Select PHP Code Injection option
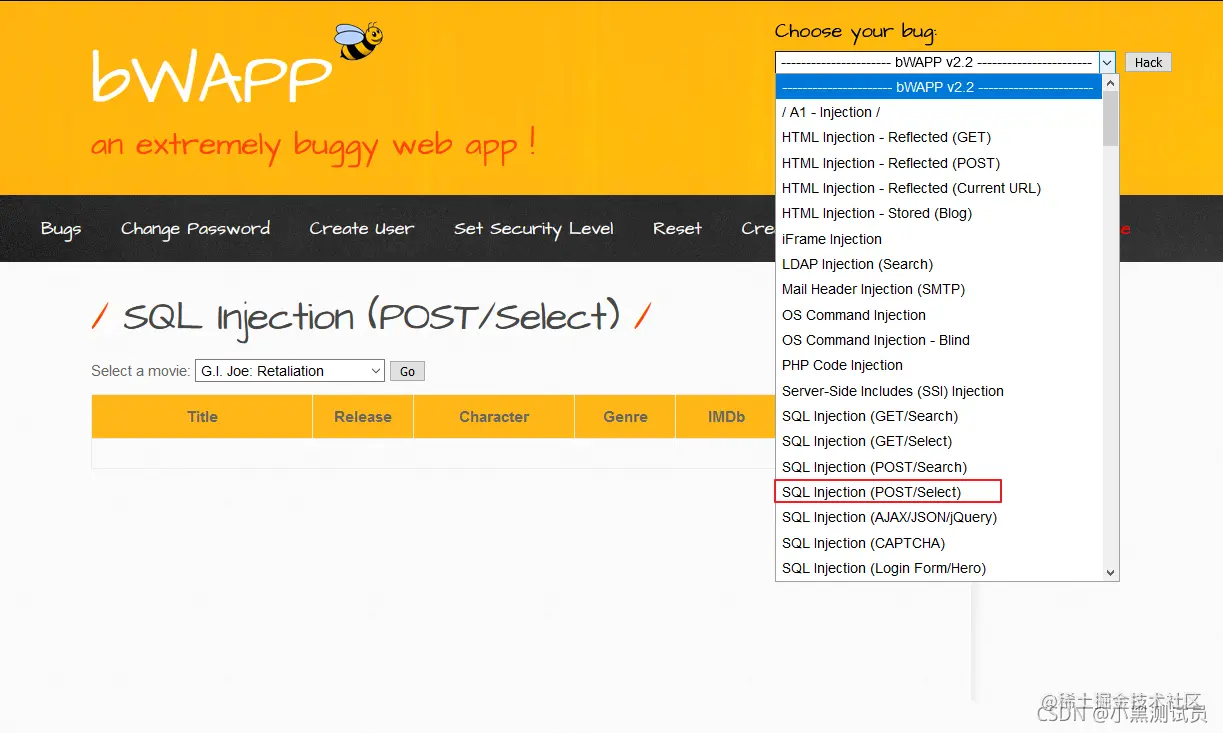1223x733 pixels. point(939,365)
